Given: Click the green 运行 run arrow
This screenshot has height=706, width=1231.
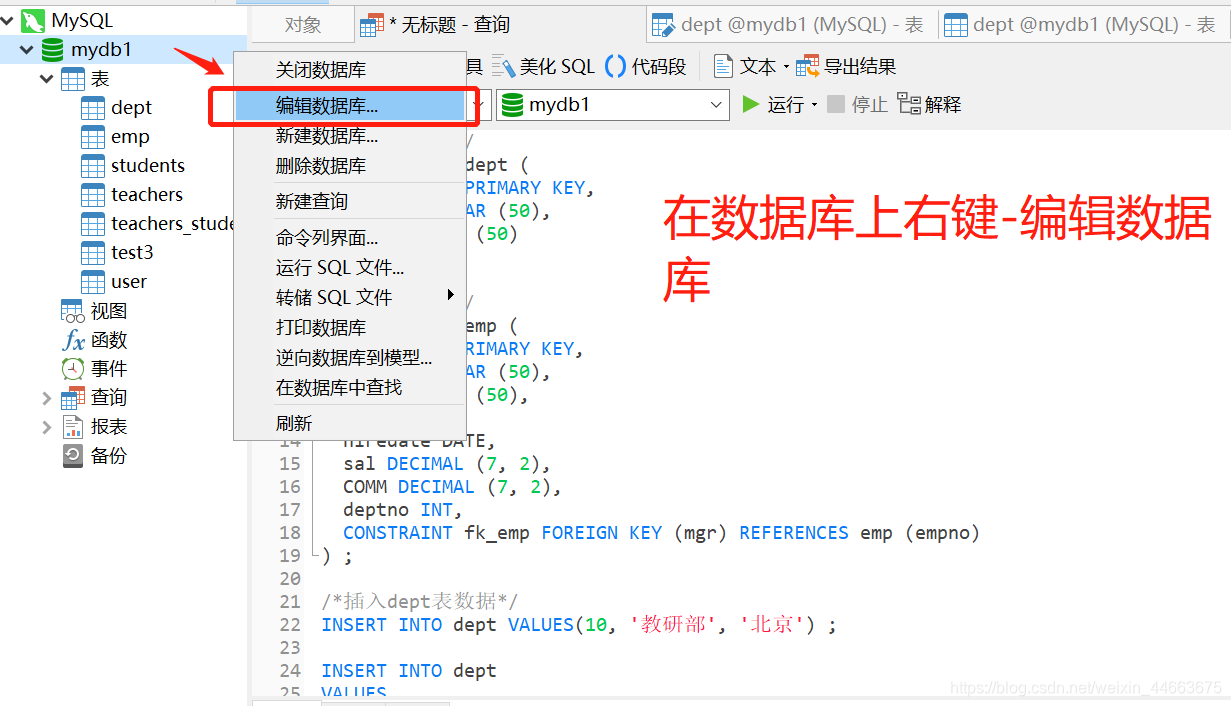Looking at the screenshot, I should point(751,104).
